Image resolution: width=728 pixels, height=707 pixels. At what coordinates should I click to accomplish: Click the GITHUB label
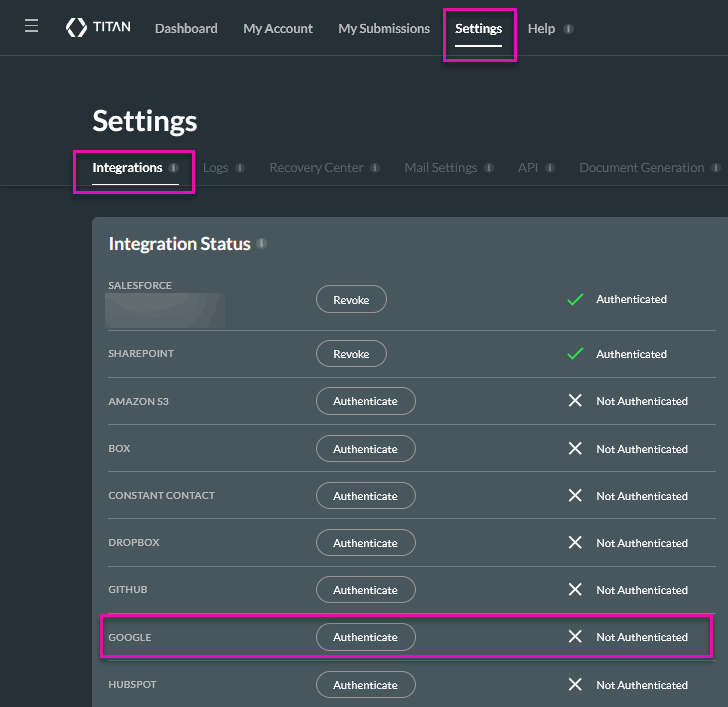[128, 590]
